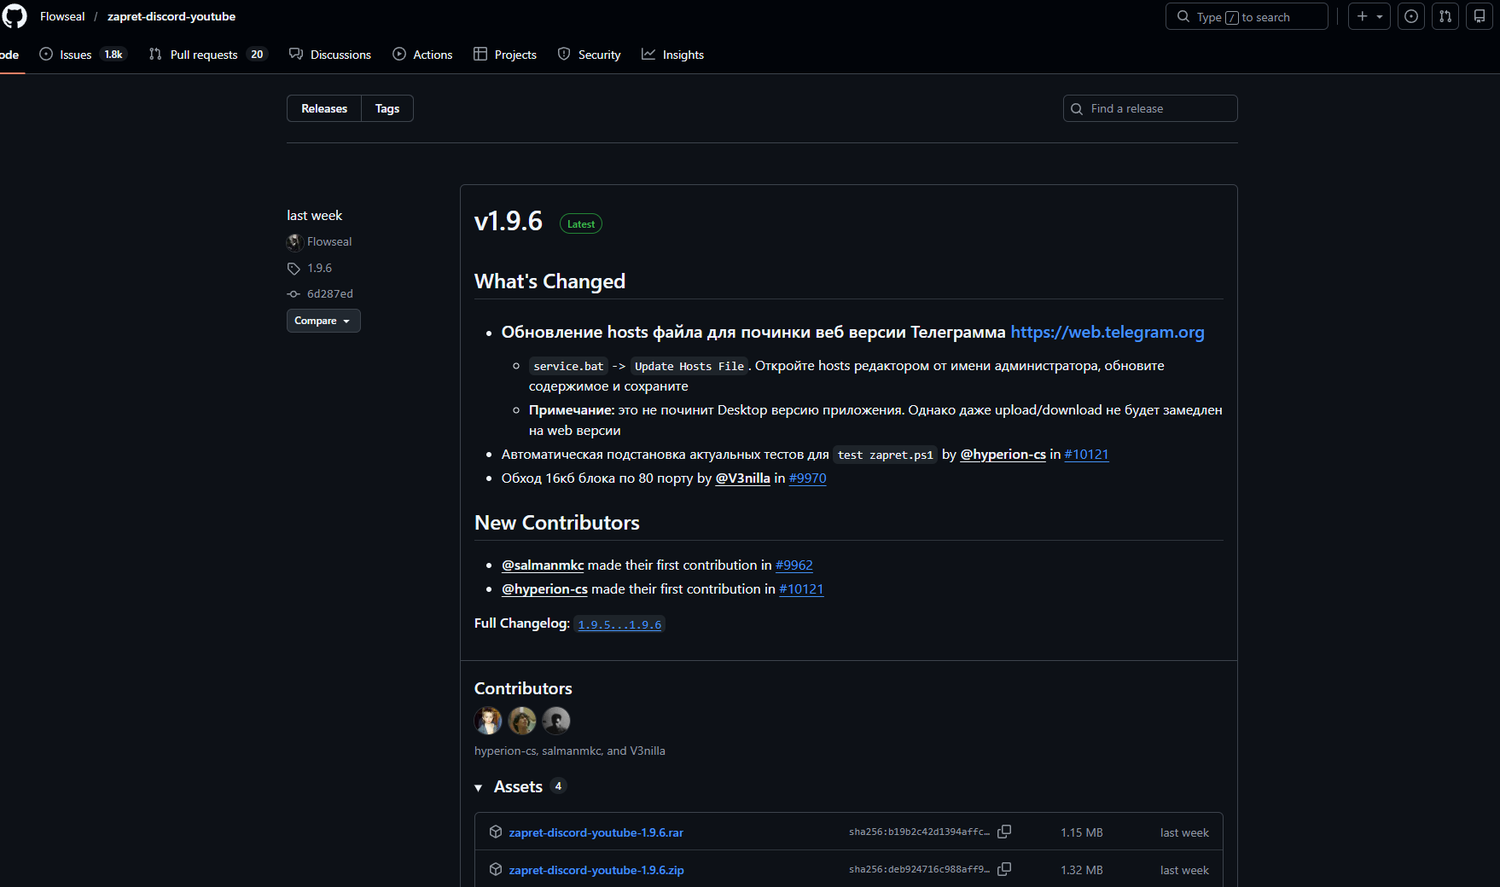Open the web.telegram.org link
The image size is (1500, 887).
point(1107,332)
